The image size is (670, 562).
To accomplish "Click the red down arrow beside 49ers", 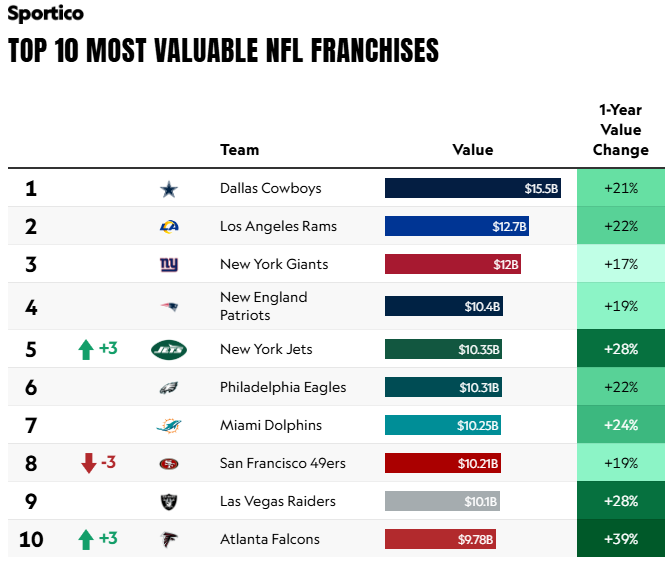I will tap(89, 463).
